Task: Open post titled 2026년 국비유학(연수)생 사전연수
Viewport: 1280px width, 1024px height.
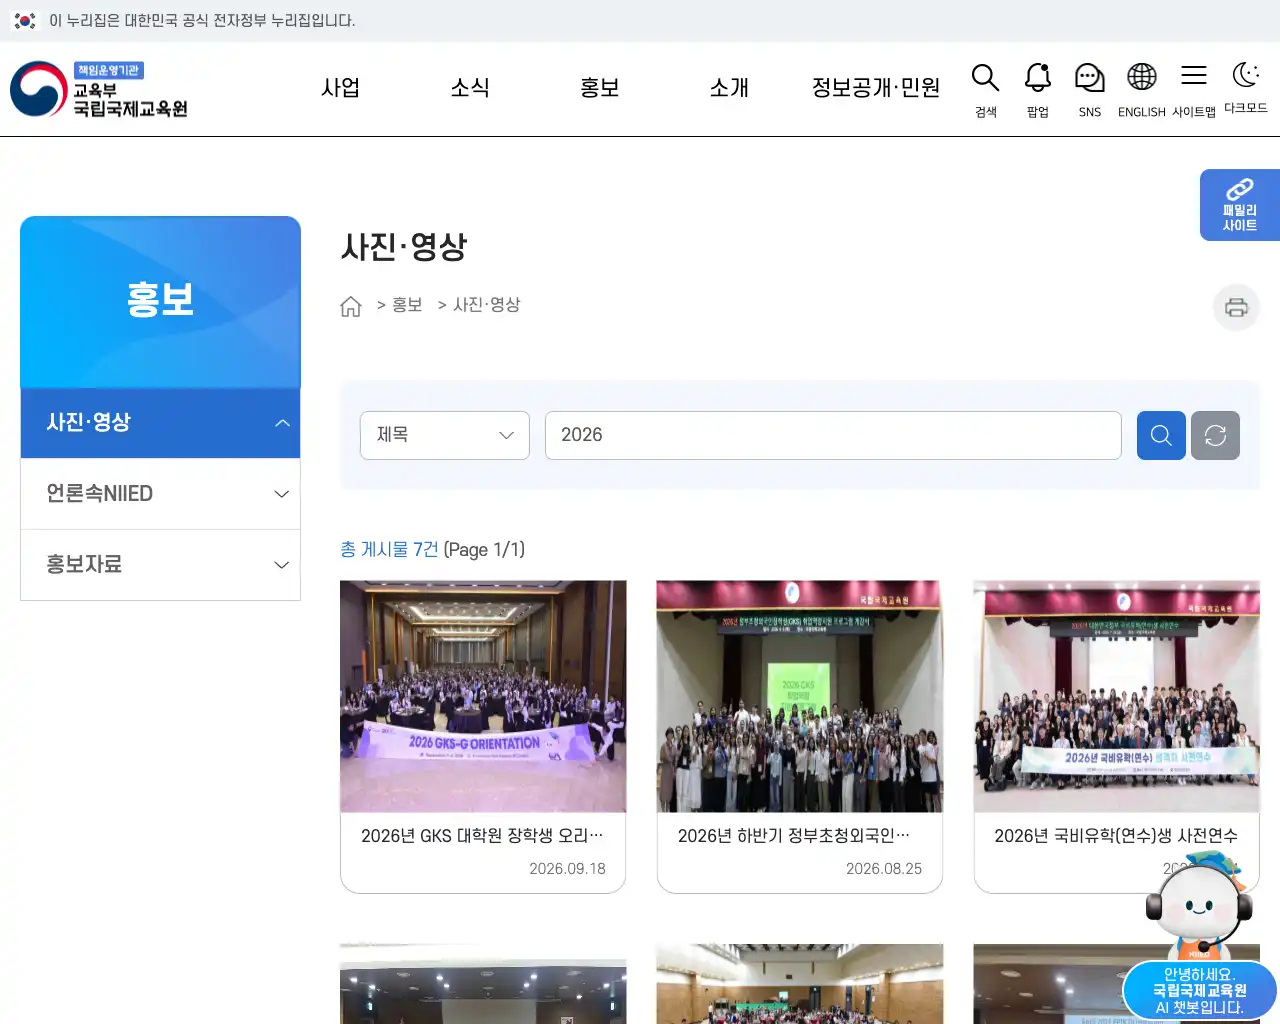Action: 1116,836
